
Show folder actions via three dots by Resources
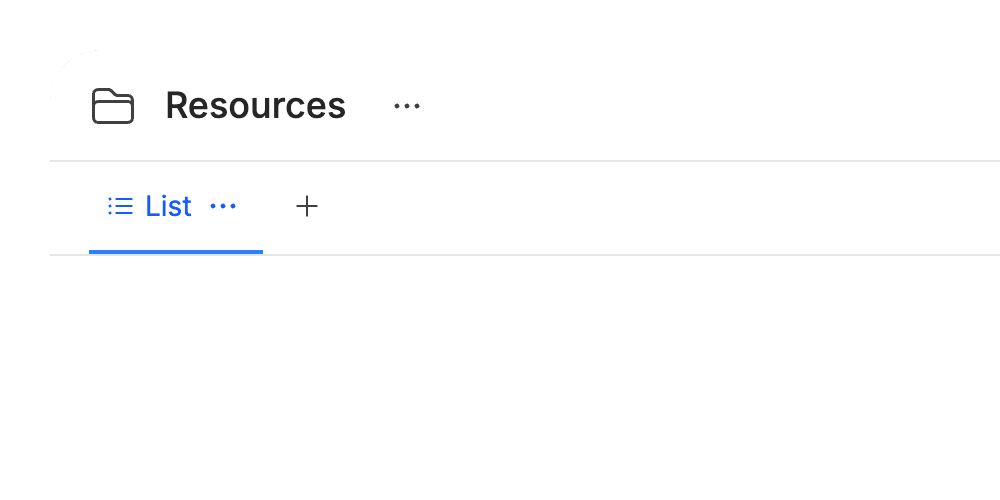[407, 106]
